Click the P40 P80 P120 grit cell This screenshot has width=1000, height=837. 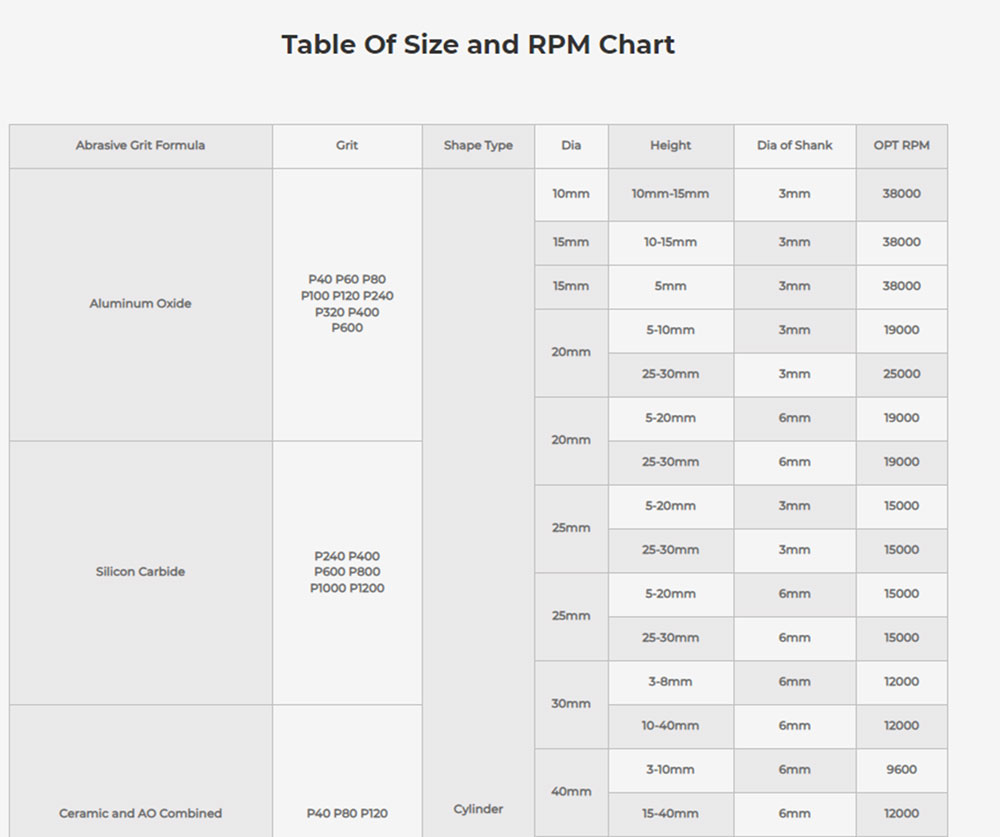(x=347, y=813)
